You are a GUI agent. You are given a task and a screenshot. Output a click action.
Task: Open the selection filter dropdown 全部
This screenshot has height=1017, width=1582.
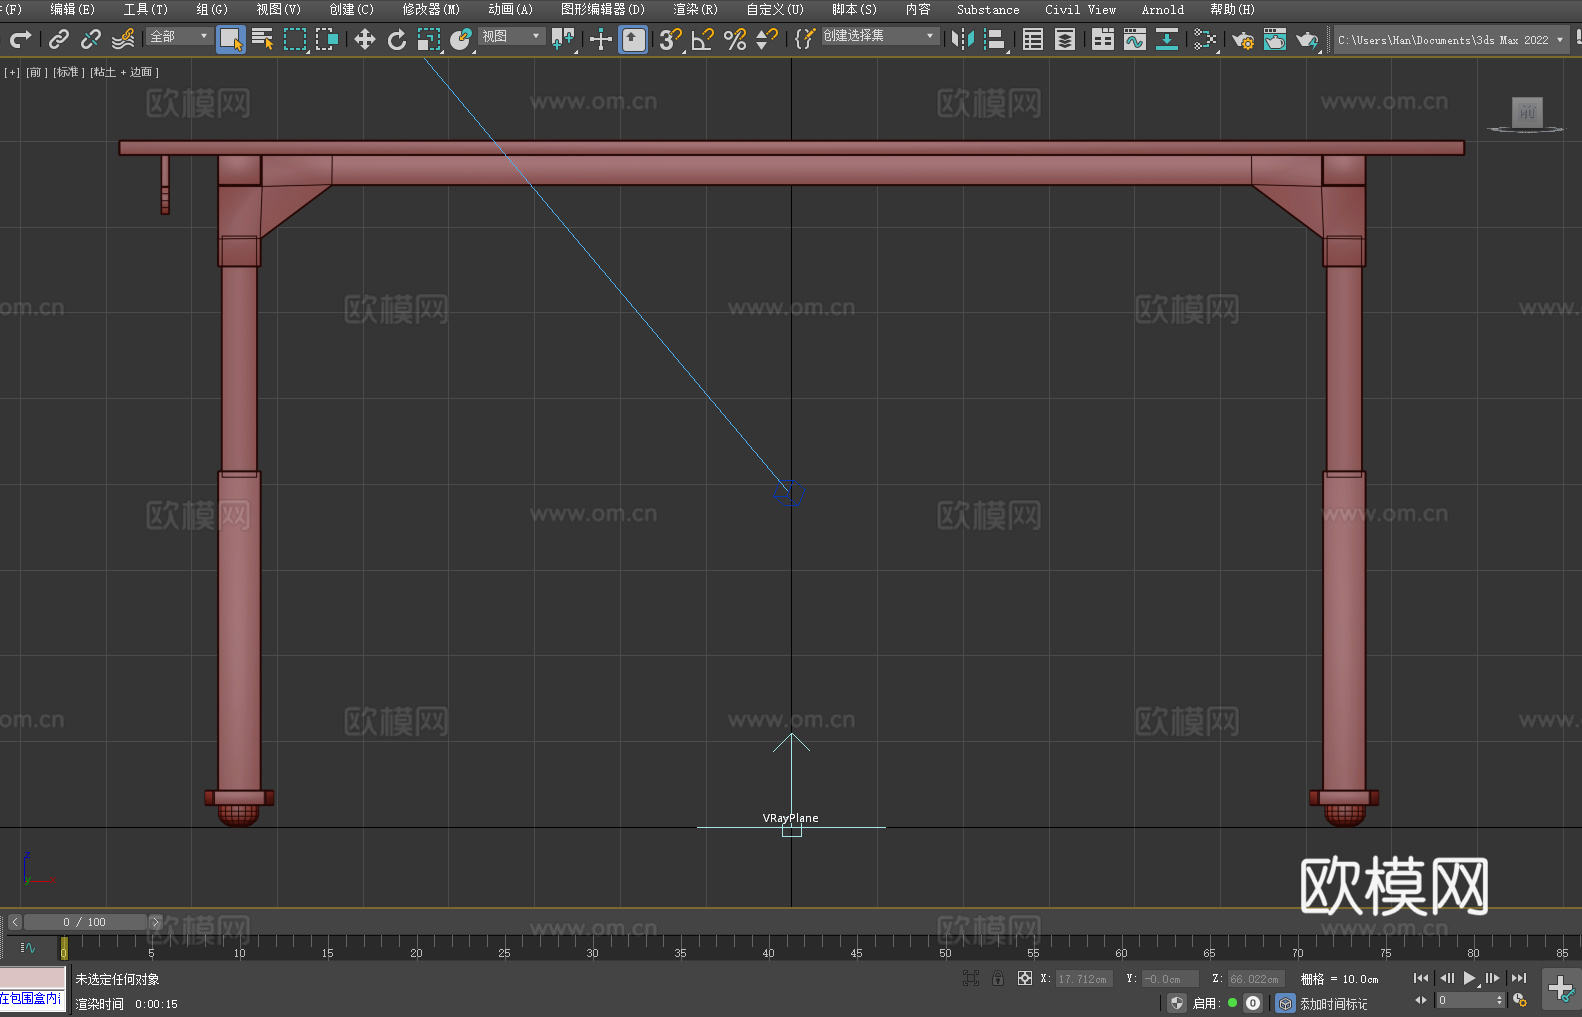click(x=180, y=36)
